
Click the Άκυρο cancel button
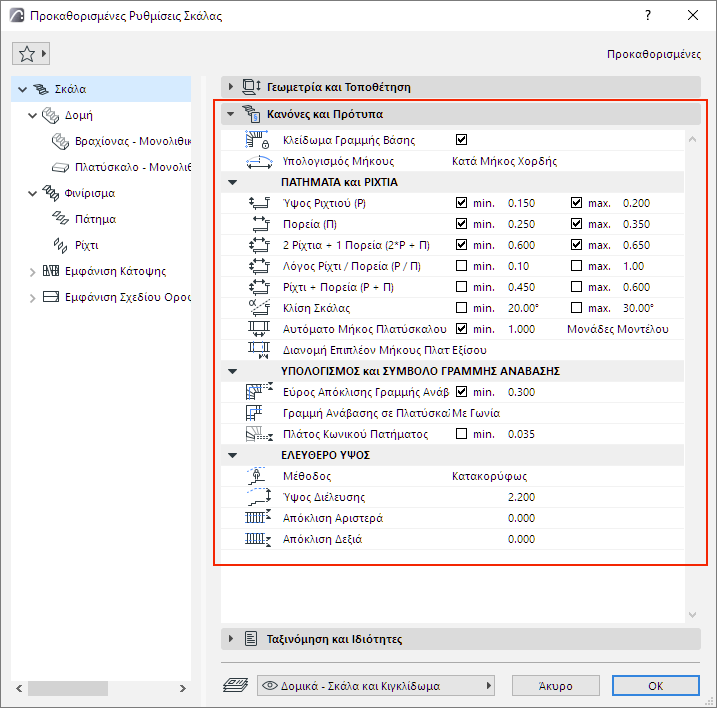point(556,686)
